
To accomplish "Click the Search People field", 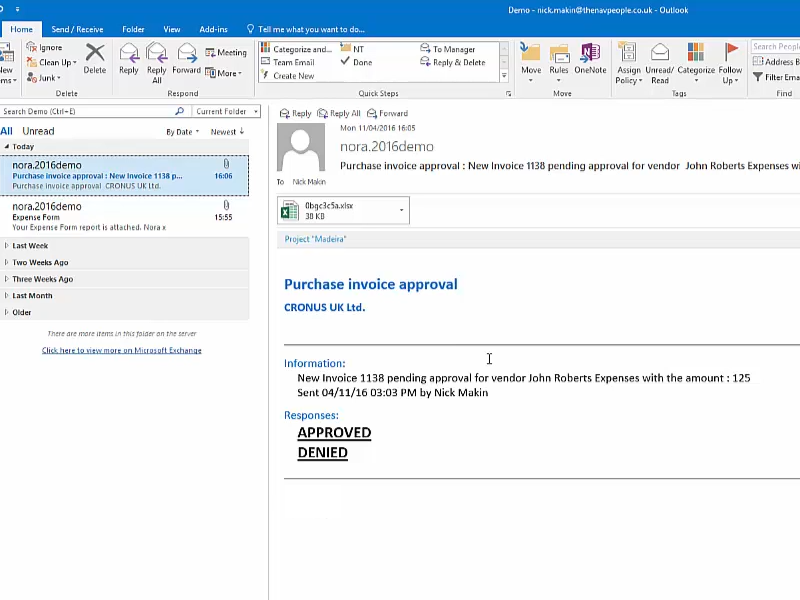I will click(x=776, y=46).
